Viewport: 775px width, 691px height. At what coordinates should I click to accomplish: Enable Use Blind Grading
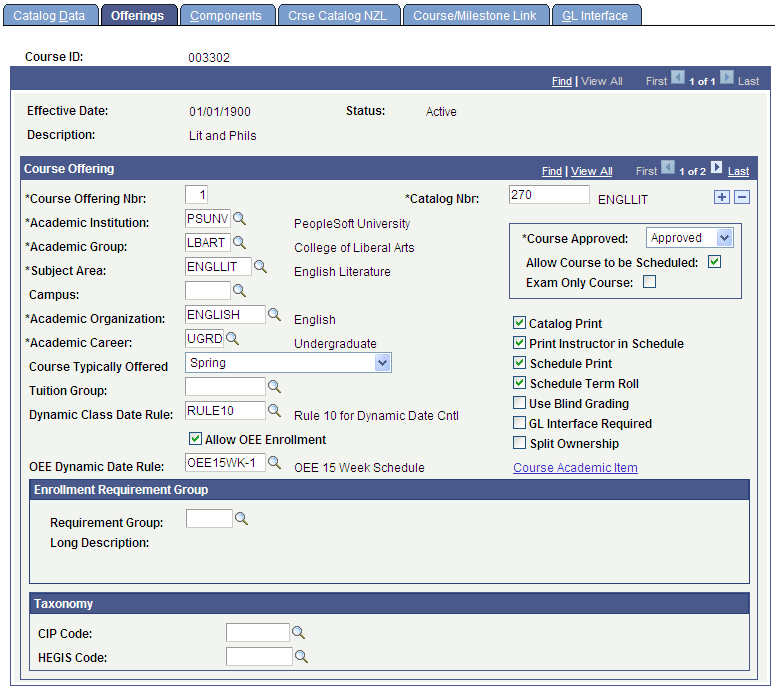click(x=519, y=403)
